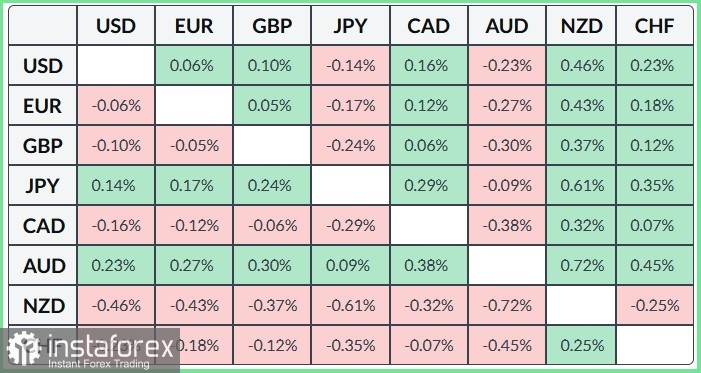Open the InstaForex watermark link
701x373 pixels.
coord(90,350)
